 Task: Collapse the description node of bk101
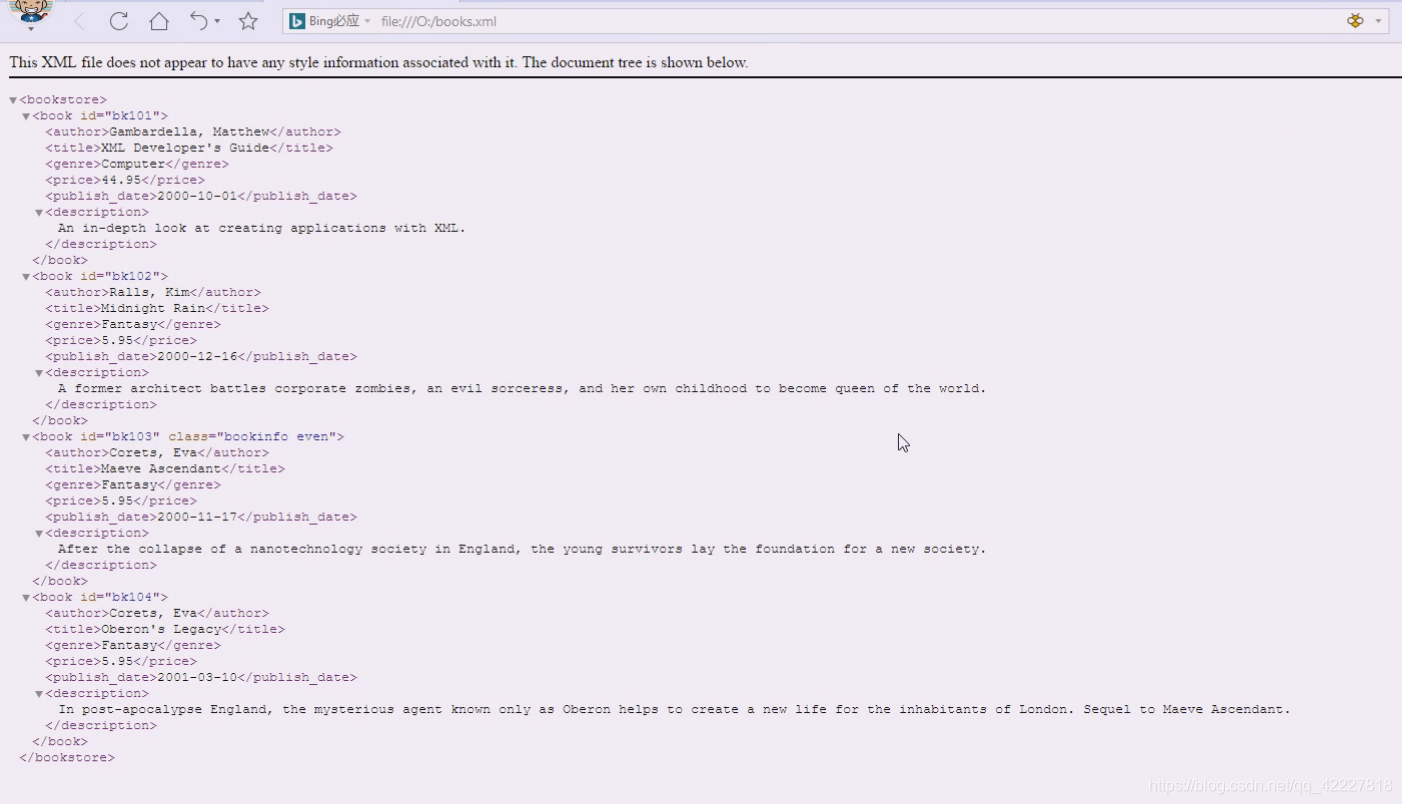(x=40, y=212)
